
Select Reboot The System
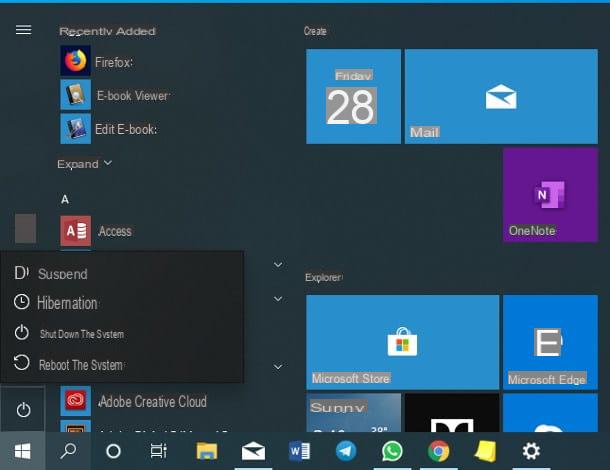coord(122,364)
